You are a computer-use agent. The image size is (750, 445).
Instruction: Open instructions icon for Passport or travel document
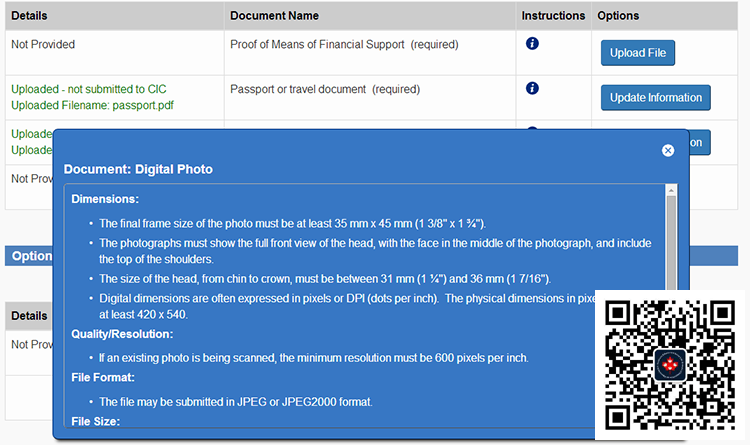click(x=532, y=88)
